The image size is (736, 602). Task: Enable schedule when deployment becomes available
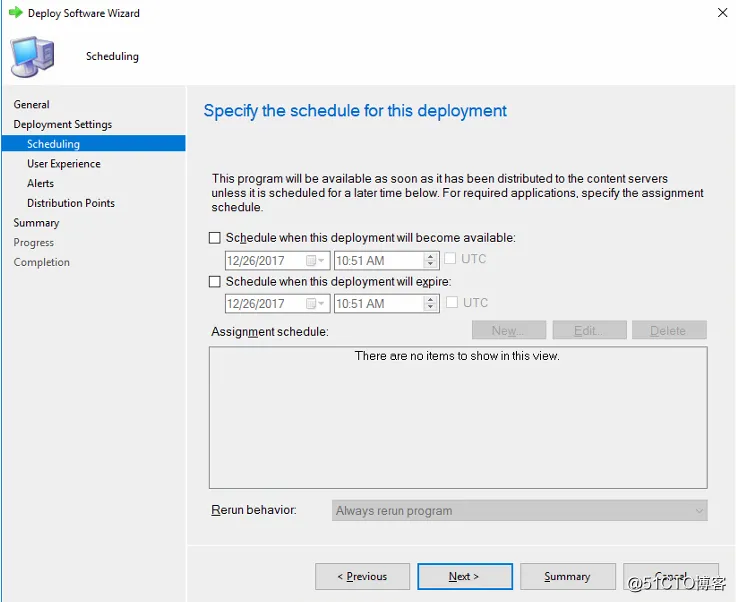click(x=215, y=238)
